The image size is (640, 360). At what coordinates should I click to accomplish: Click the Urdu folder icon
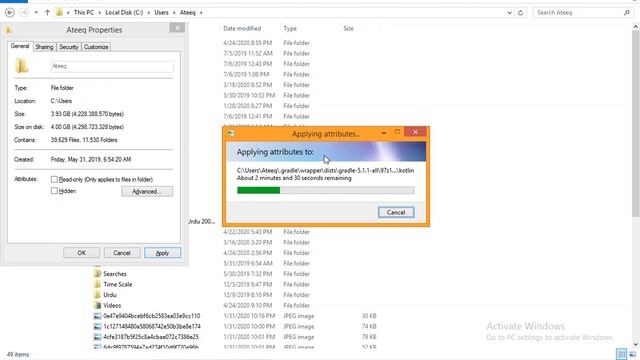97,295
